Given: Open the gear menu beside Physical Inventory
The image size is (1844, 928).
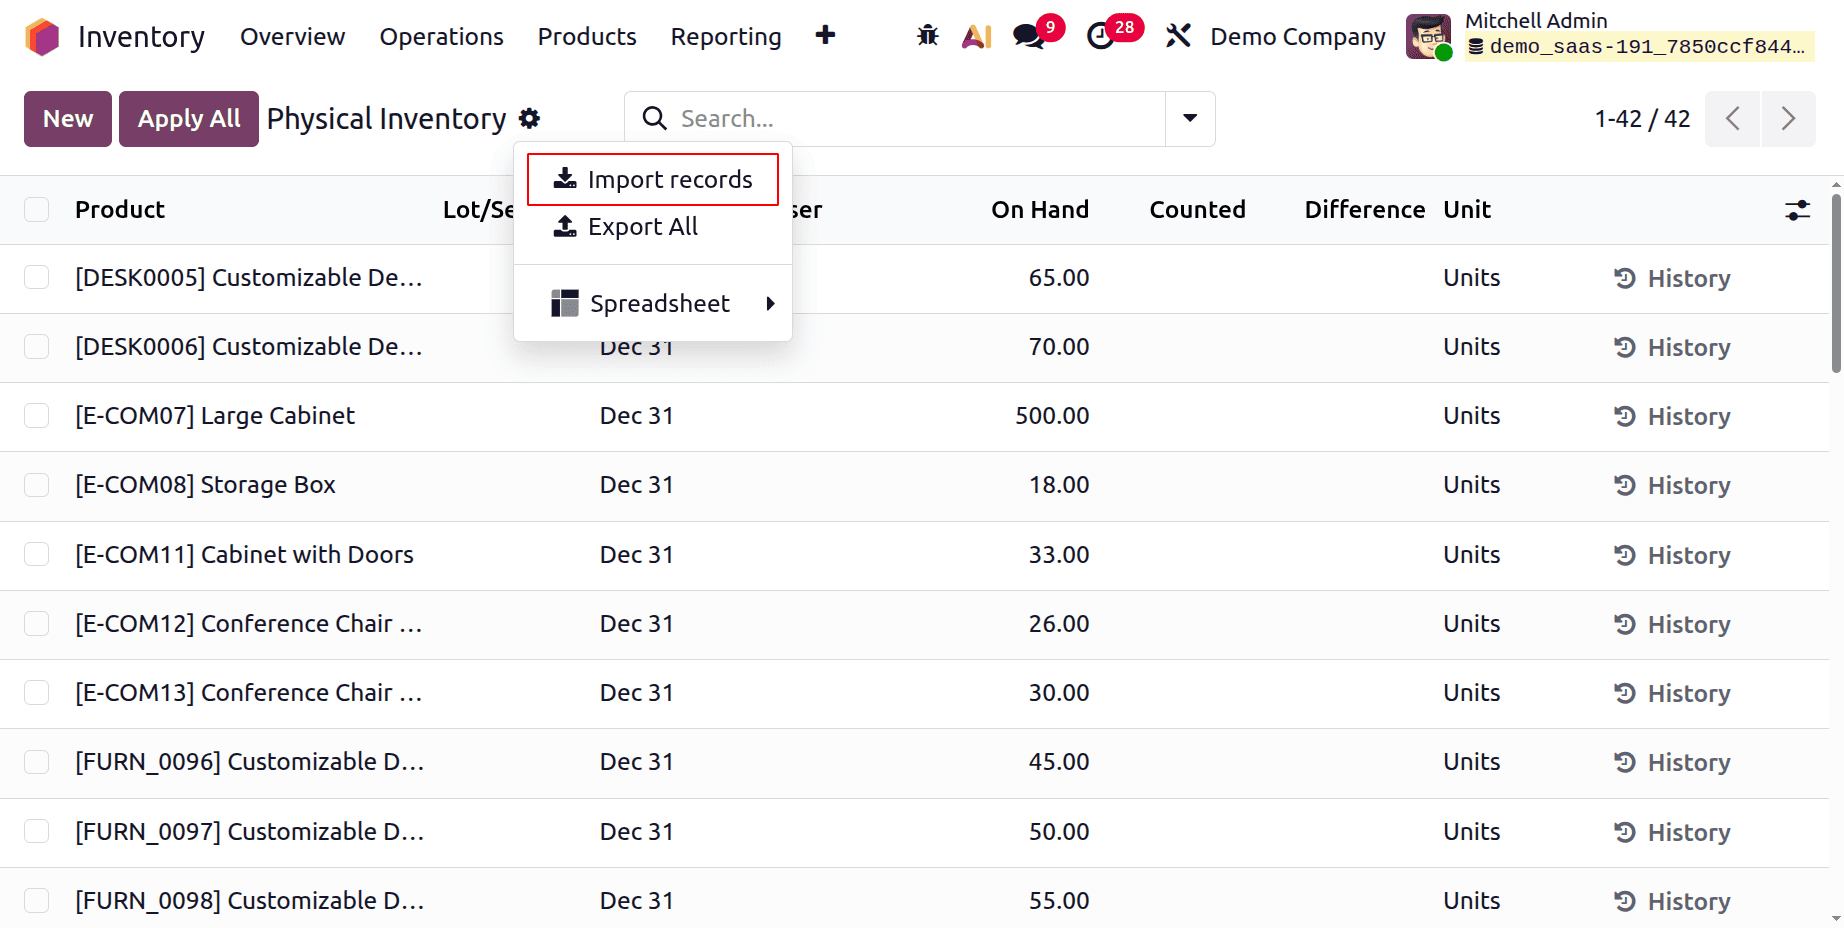Looking at the screenshot, I should pos(529,118).
